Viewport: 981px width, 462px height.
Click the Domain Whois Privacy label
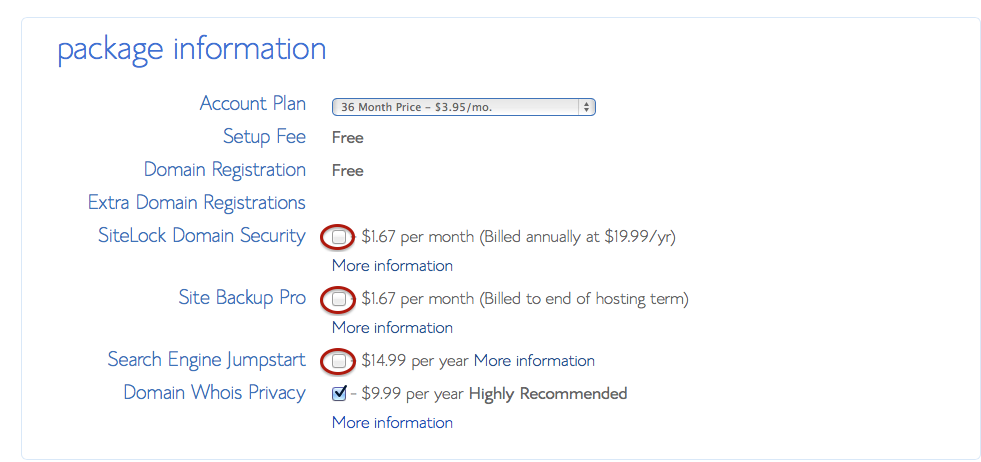tap(214, 393)
